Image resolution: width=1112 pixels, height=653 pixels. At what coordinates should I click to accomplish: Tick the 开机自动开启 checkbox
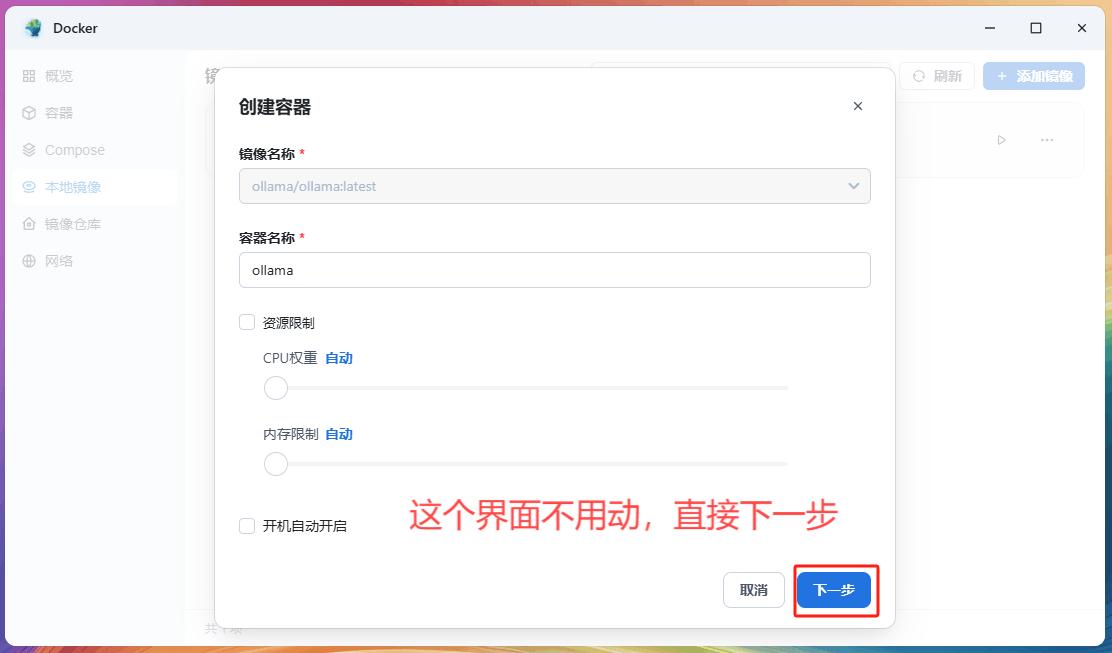click(x=247, y=526)
